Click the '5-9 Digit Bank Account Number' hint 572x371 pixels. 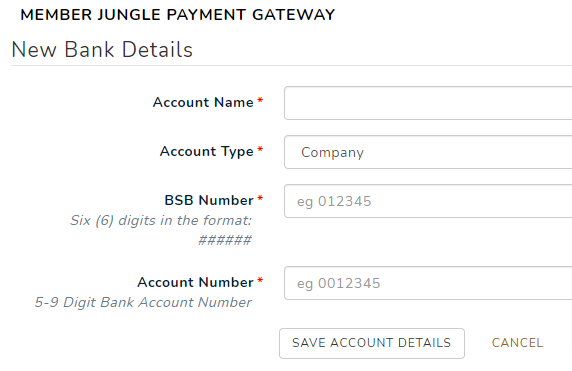[x=143, y=303]
